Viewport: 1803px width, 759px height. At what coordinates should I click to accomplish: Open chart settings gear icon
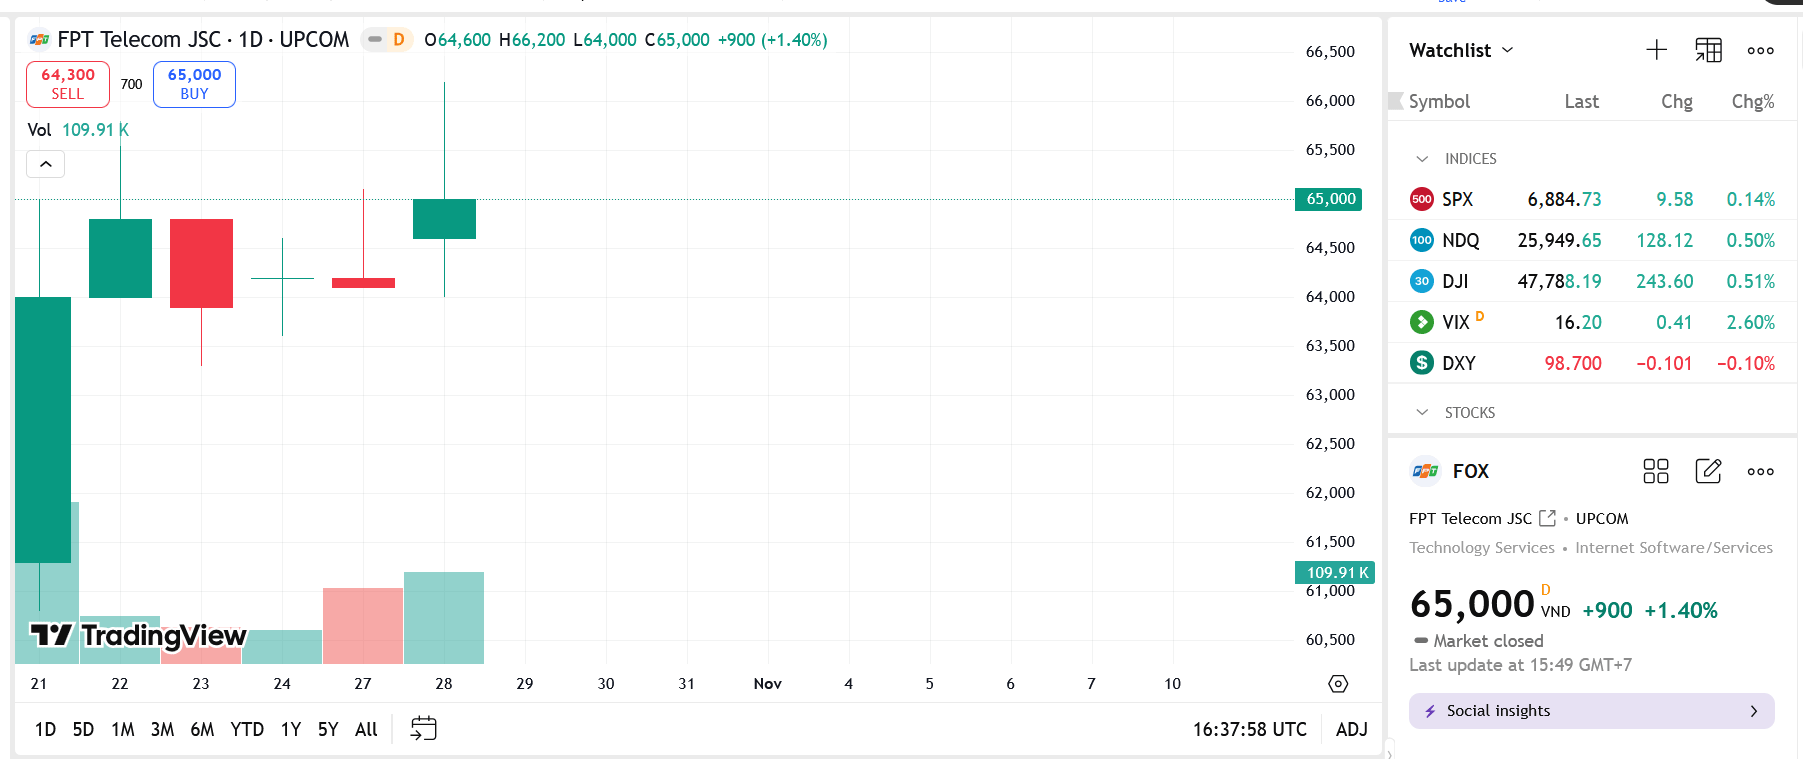[x=1338, y=684]
